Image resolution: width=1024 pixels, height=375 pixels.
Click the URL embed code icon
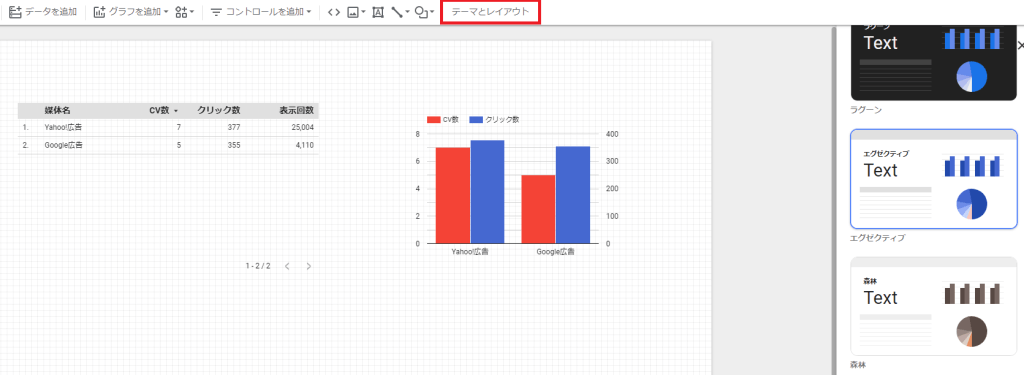(x=334, y=12)
